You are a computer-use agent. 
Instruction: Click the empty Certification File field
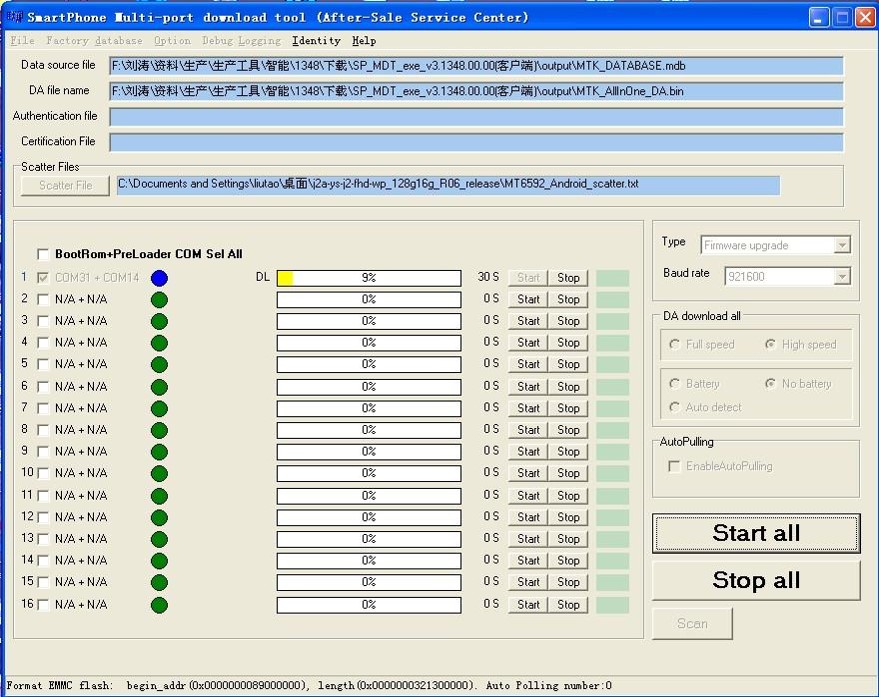coord(476,142)
